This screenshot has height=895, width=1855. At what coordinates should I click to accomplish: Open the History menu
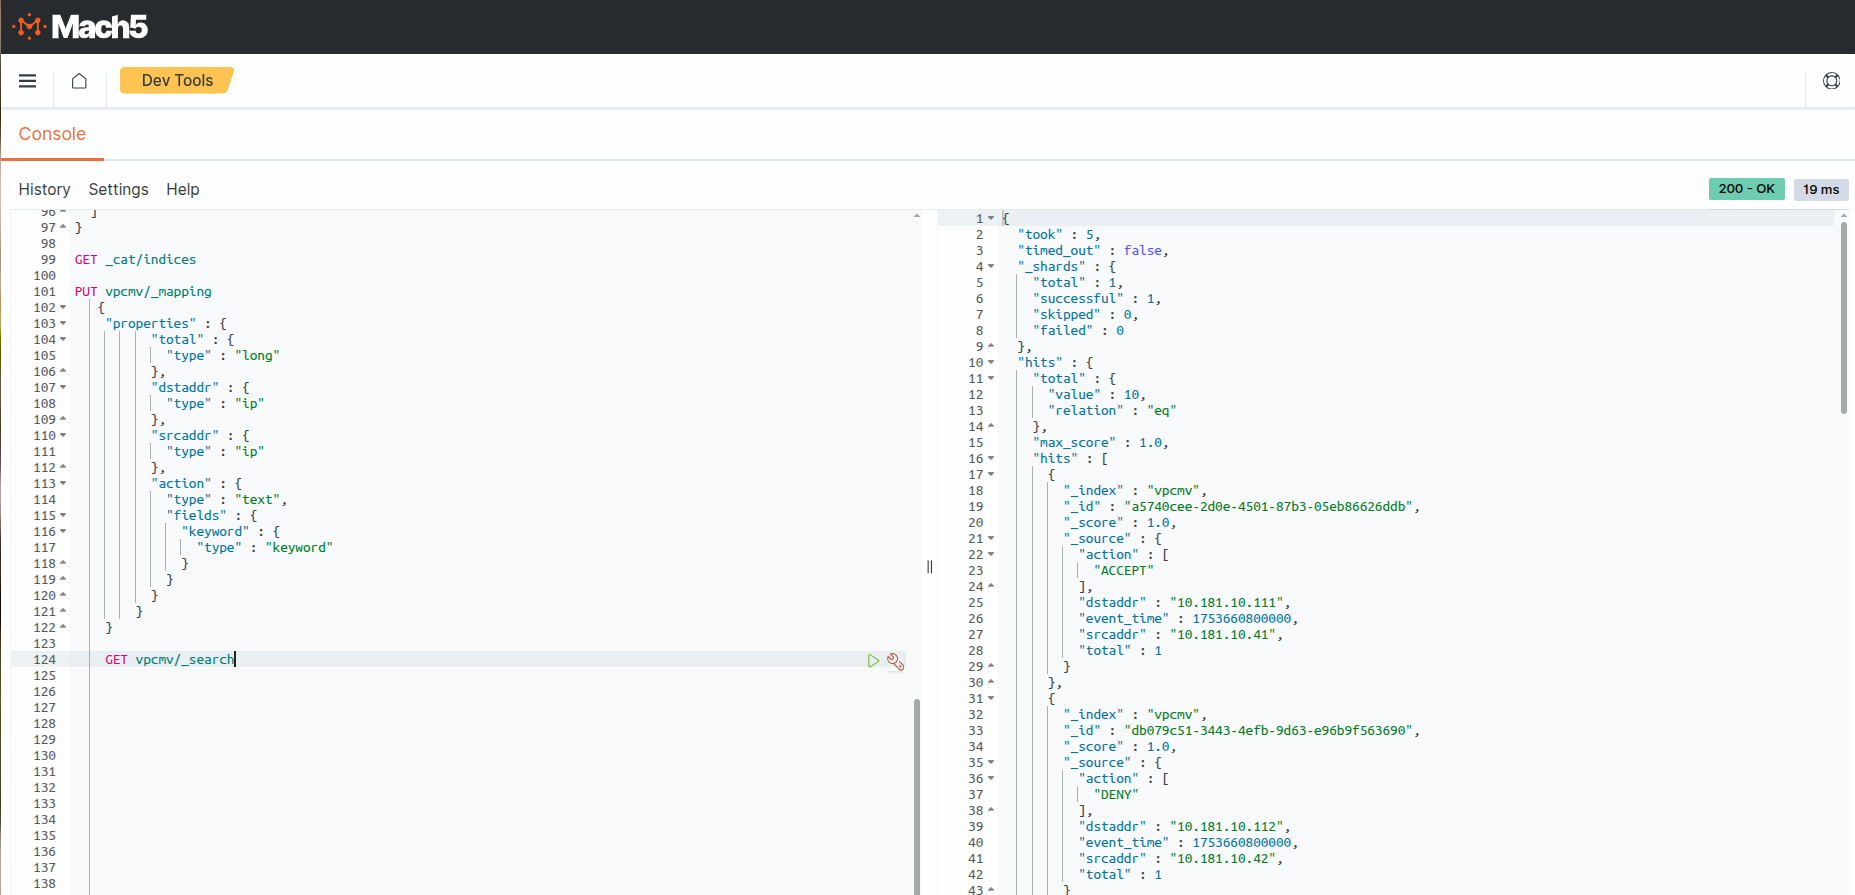click(44, 189)
